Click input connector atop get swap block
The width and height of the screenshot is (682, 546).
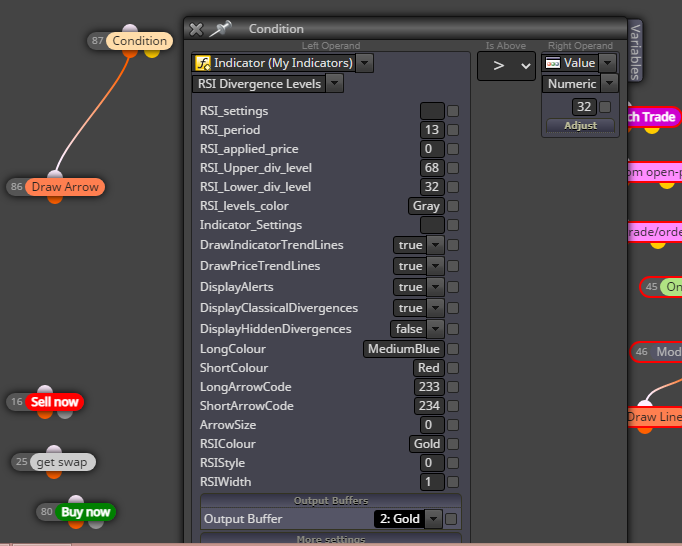click(54, 449)
